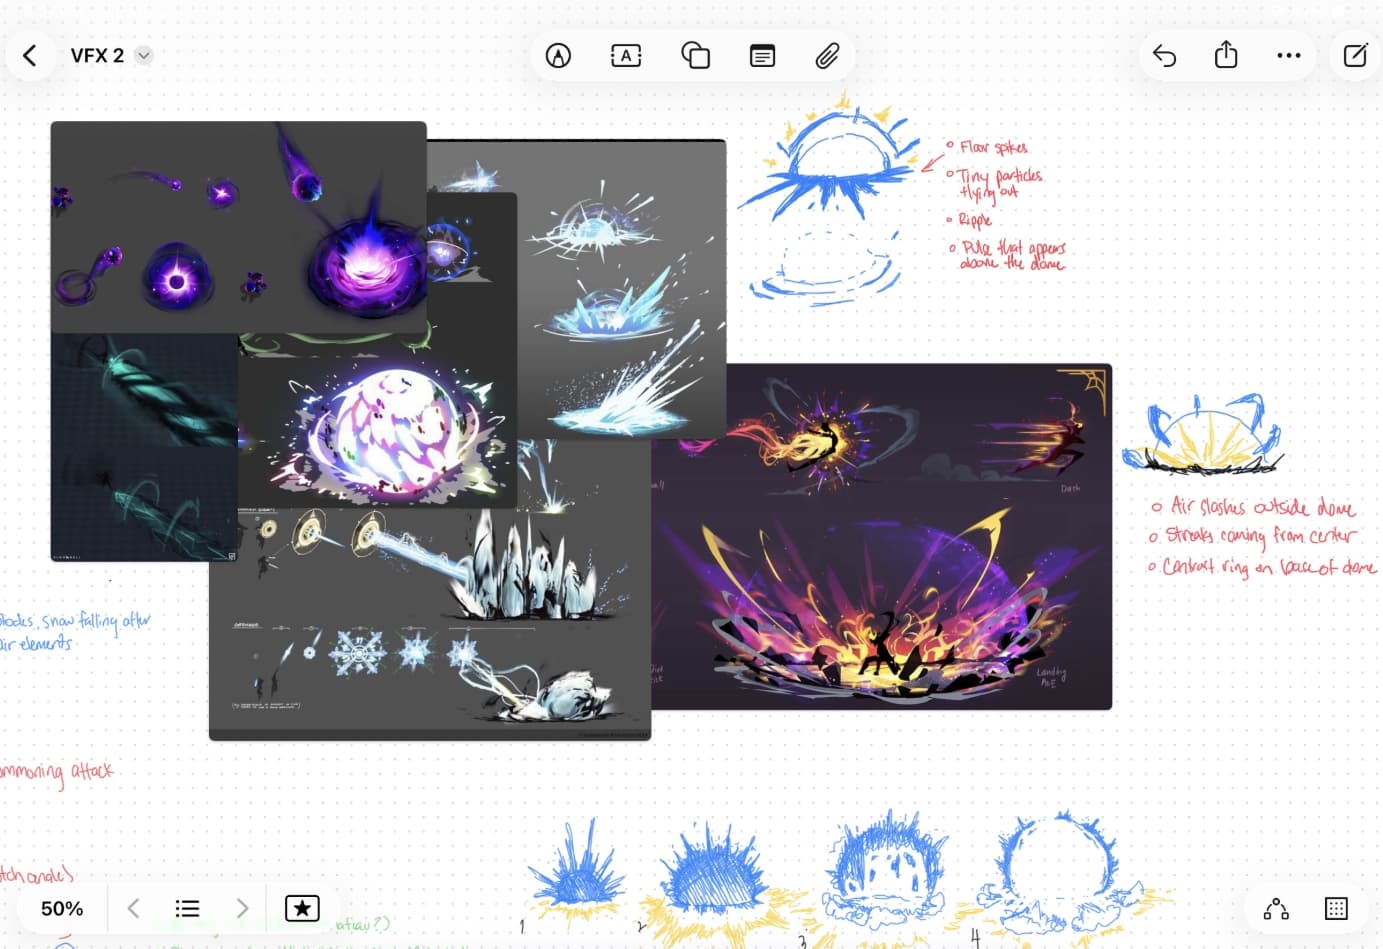
Task: Open the 50% zoom level menu
Action: pos(62,908)
